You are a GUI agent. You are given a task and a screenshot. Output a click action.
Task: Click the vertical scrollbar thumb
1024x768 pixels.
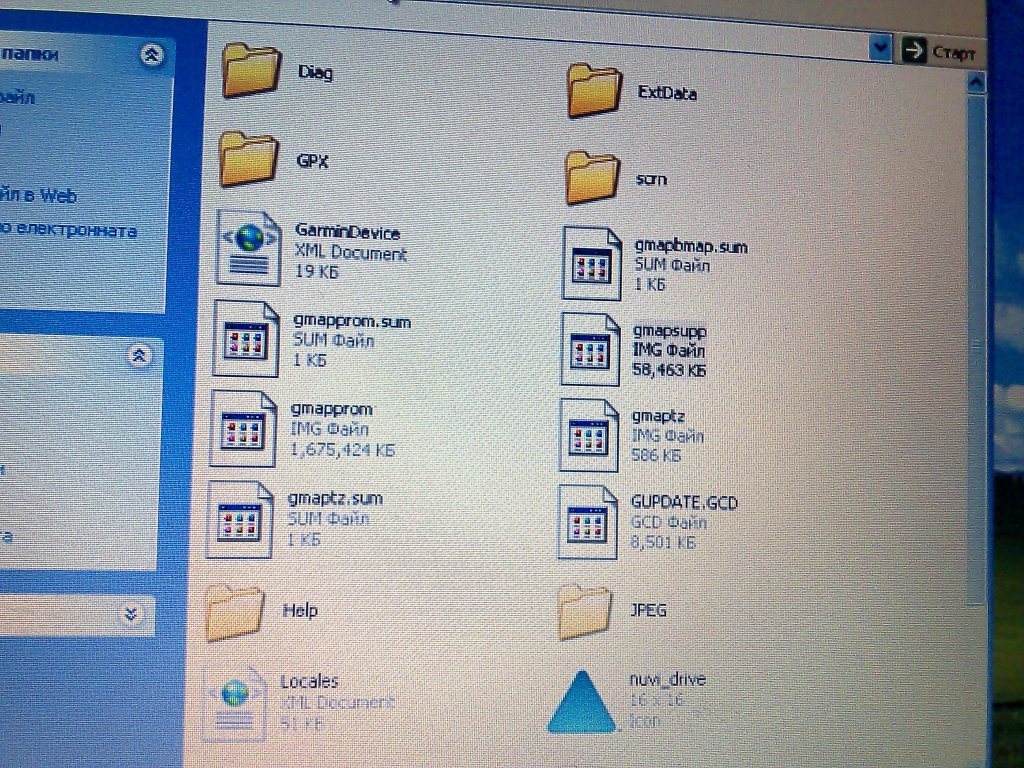coord(977,349)
